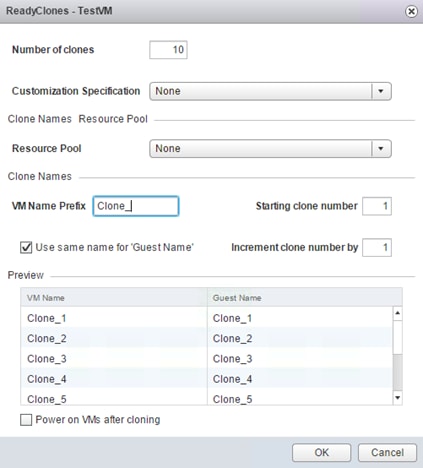The height and width of the screenshot is (468, 423).
Task: Focus the Number of clones field
Action: pos(168,50)
